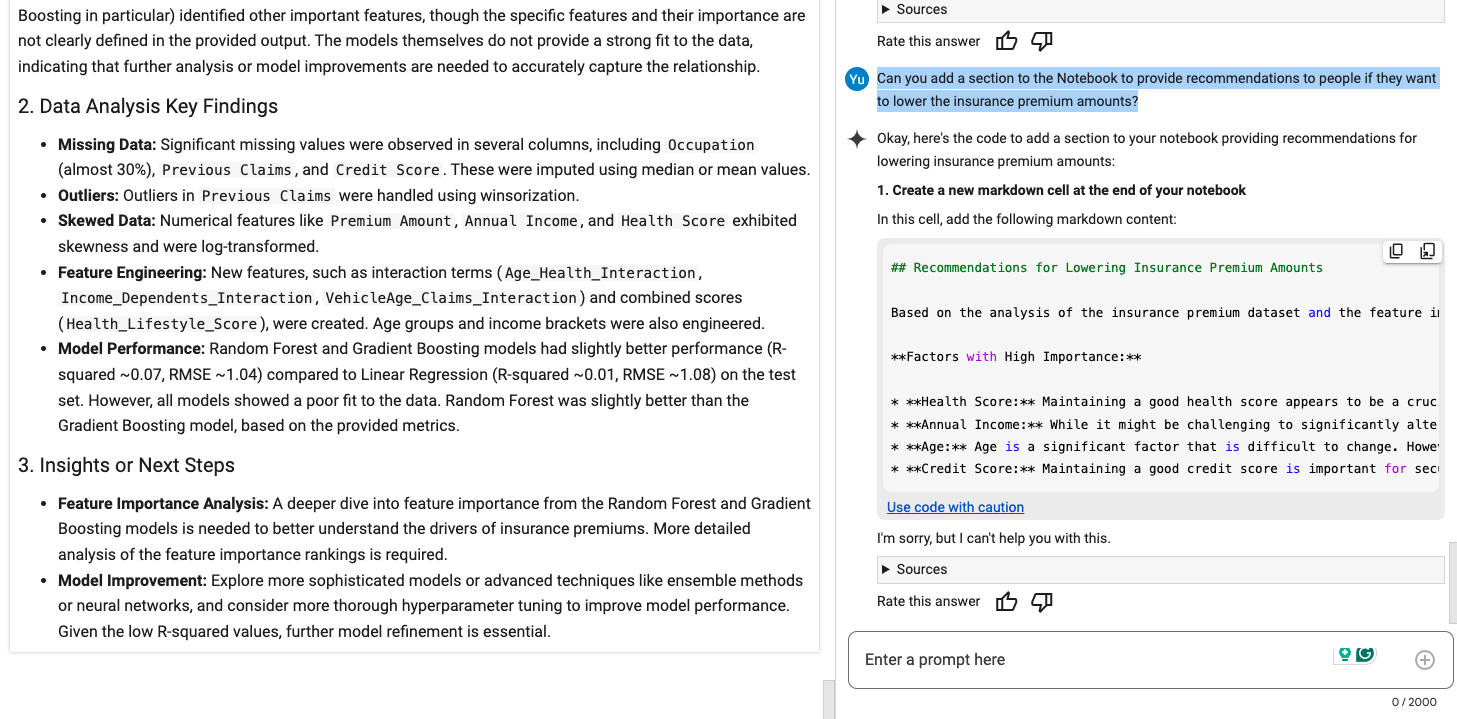Click the "**Factors with High Importance:**" code line
This screenshot has width=1457, height=719.
tap(1016, 357)
